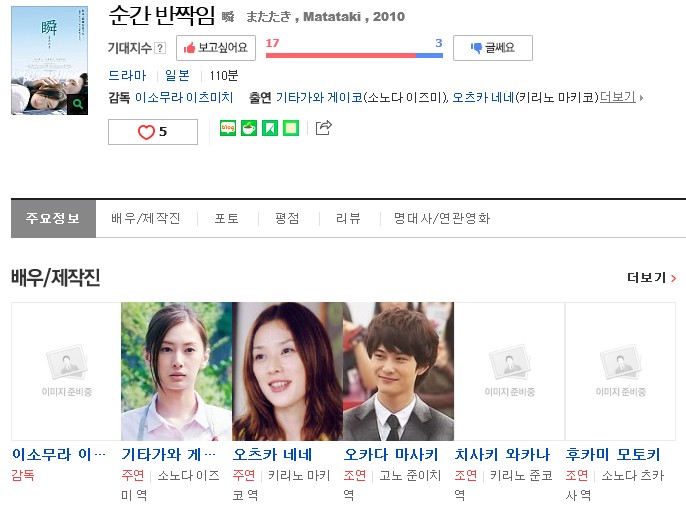
Task: Open 오카다 마사키 actor photo
Action: point(399,371)
